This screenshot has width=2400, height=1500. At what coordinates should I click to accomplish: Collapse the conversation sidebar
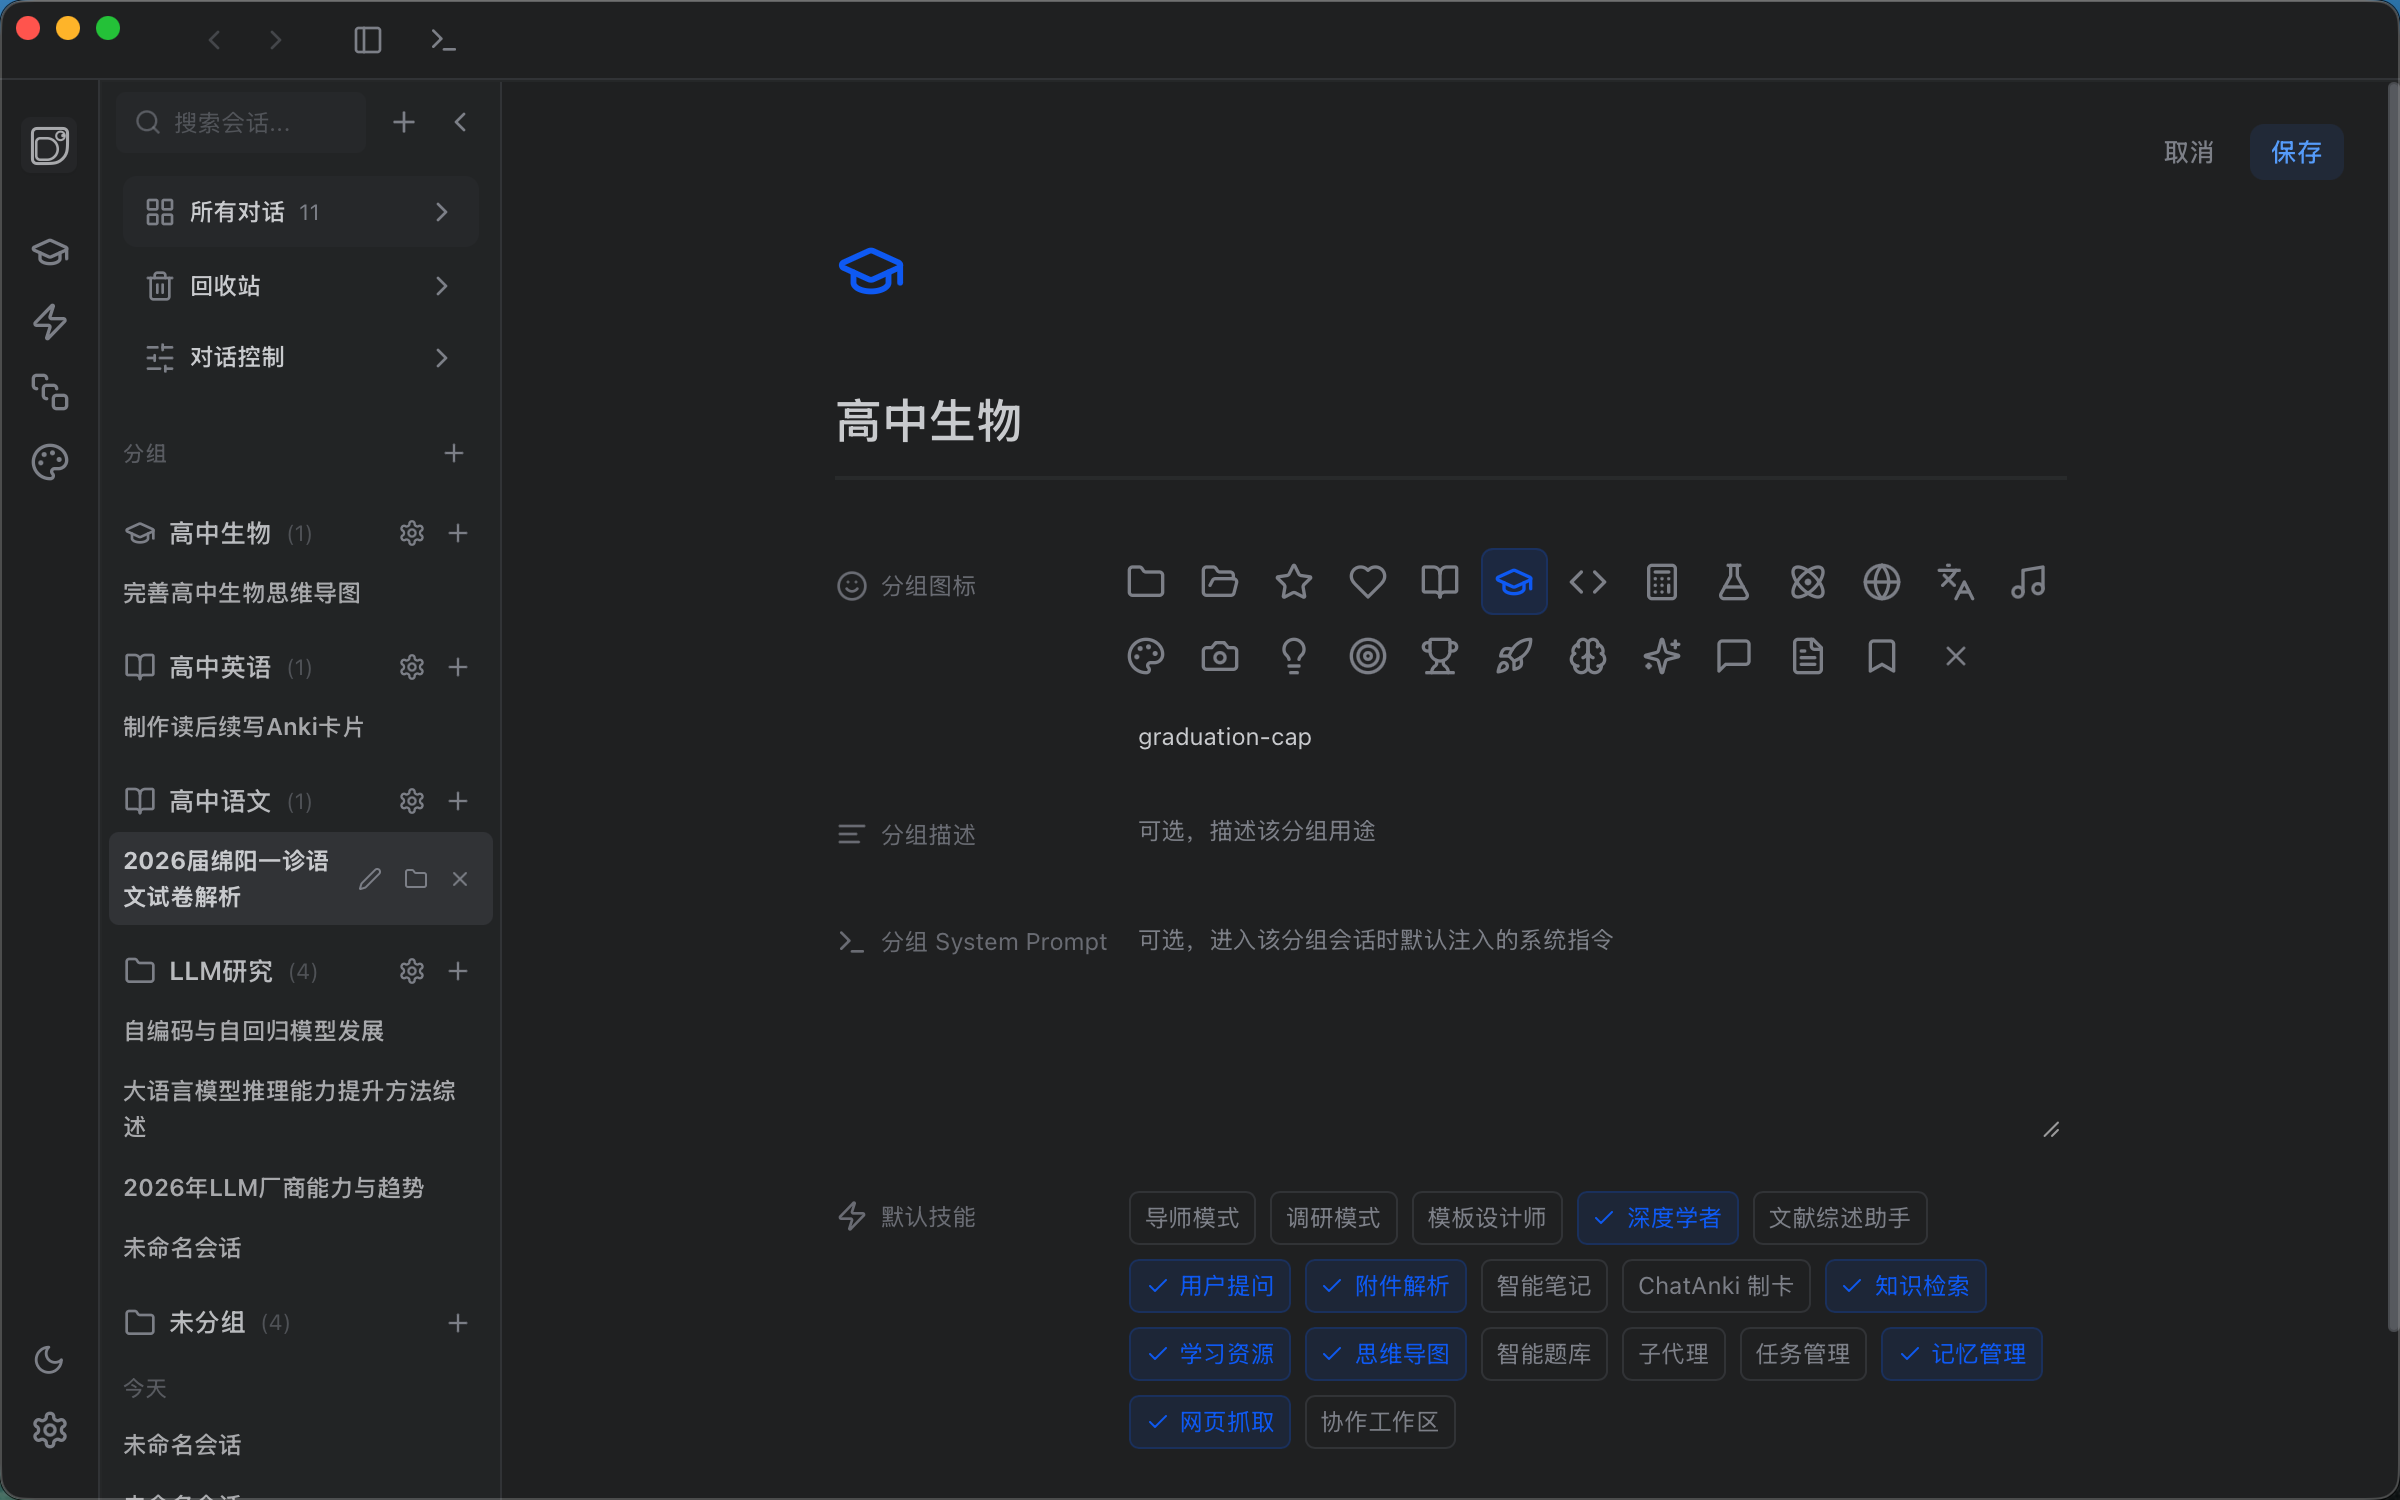pos(460,121)
